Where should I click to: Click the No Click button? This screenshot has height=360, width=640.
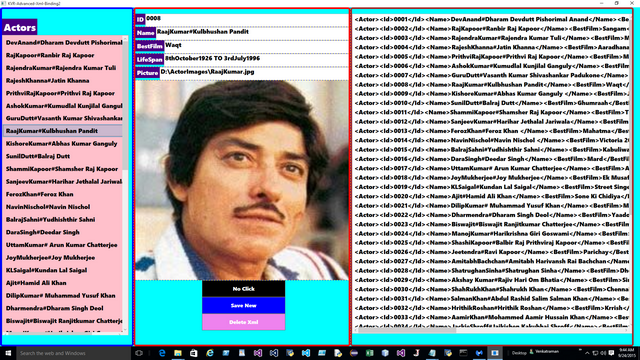click(244, 289)
